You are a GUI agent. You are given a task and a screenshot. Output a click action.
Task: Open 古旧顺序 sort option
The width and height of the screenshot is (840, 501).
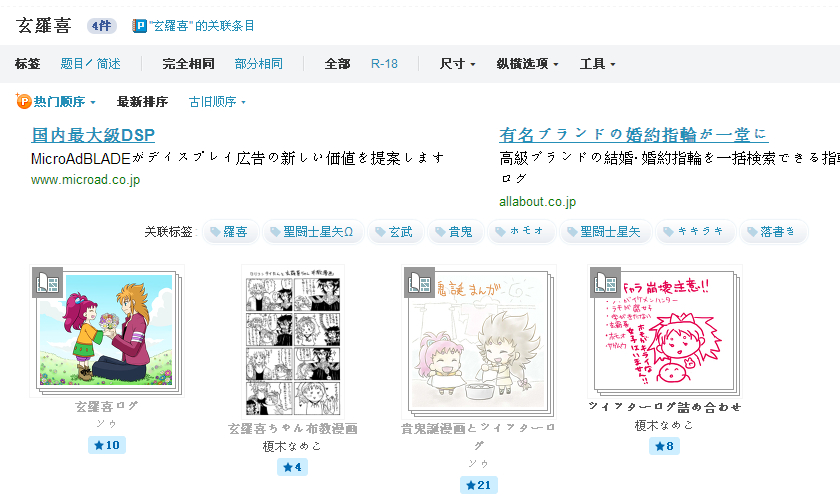click(217, 102)
